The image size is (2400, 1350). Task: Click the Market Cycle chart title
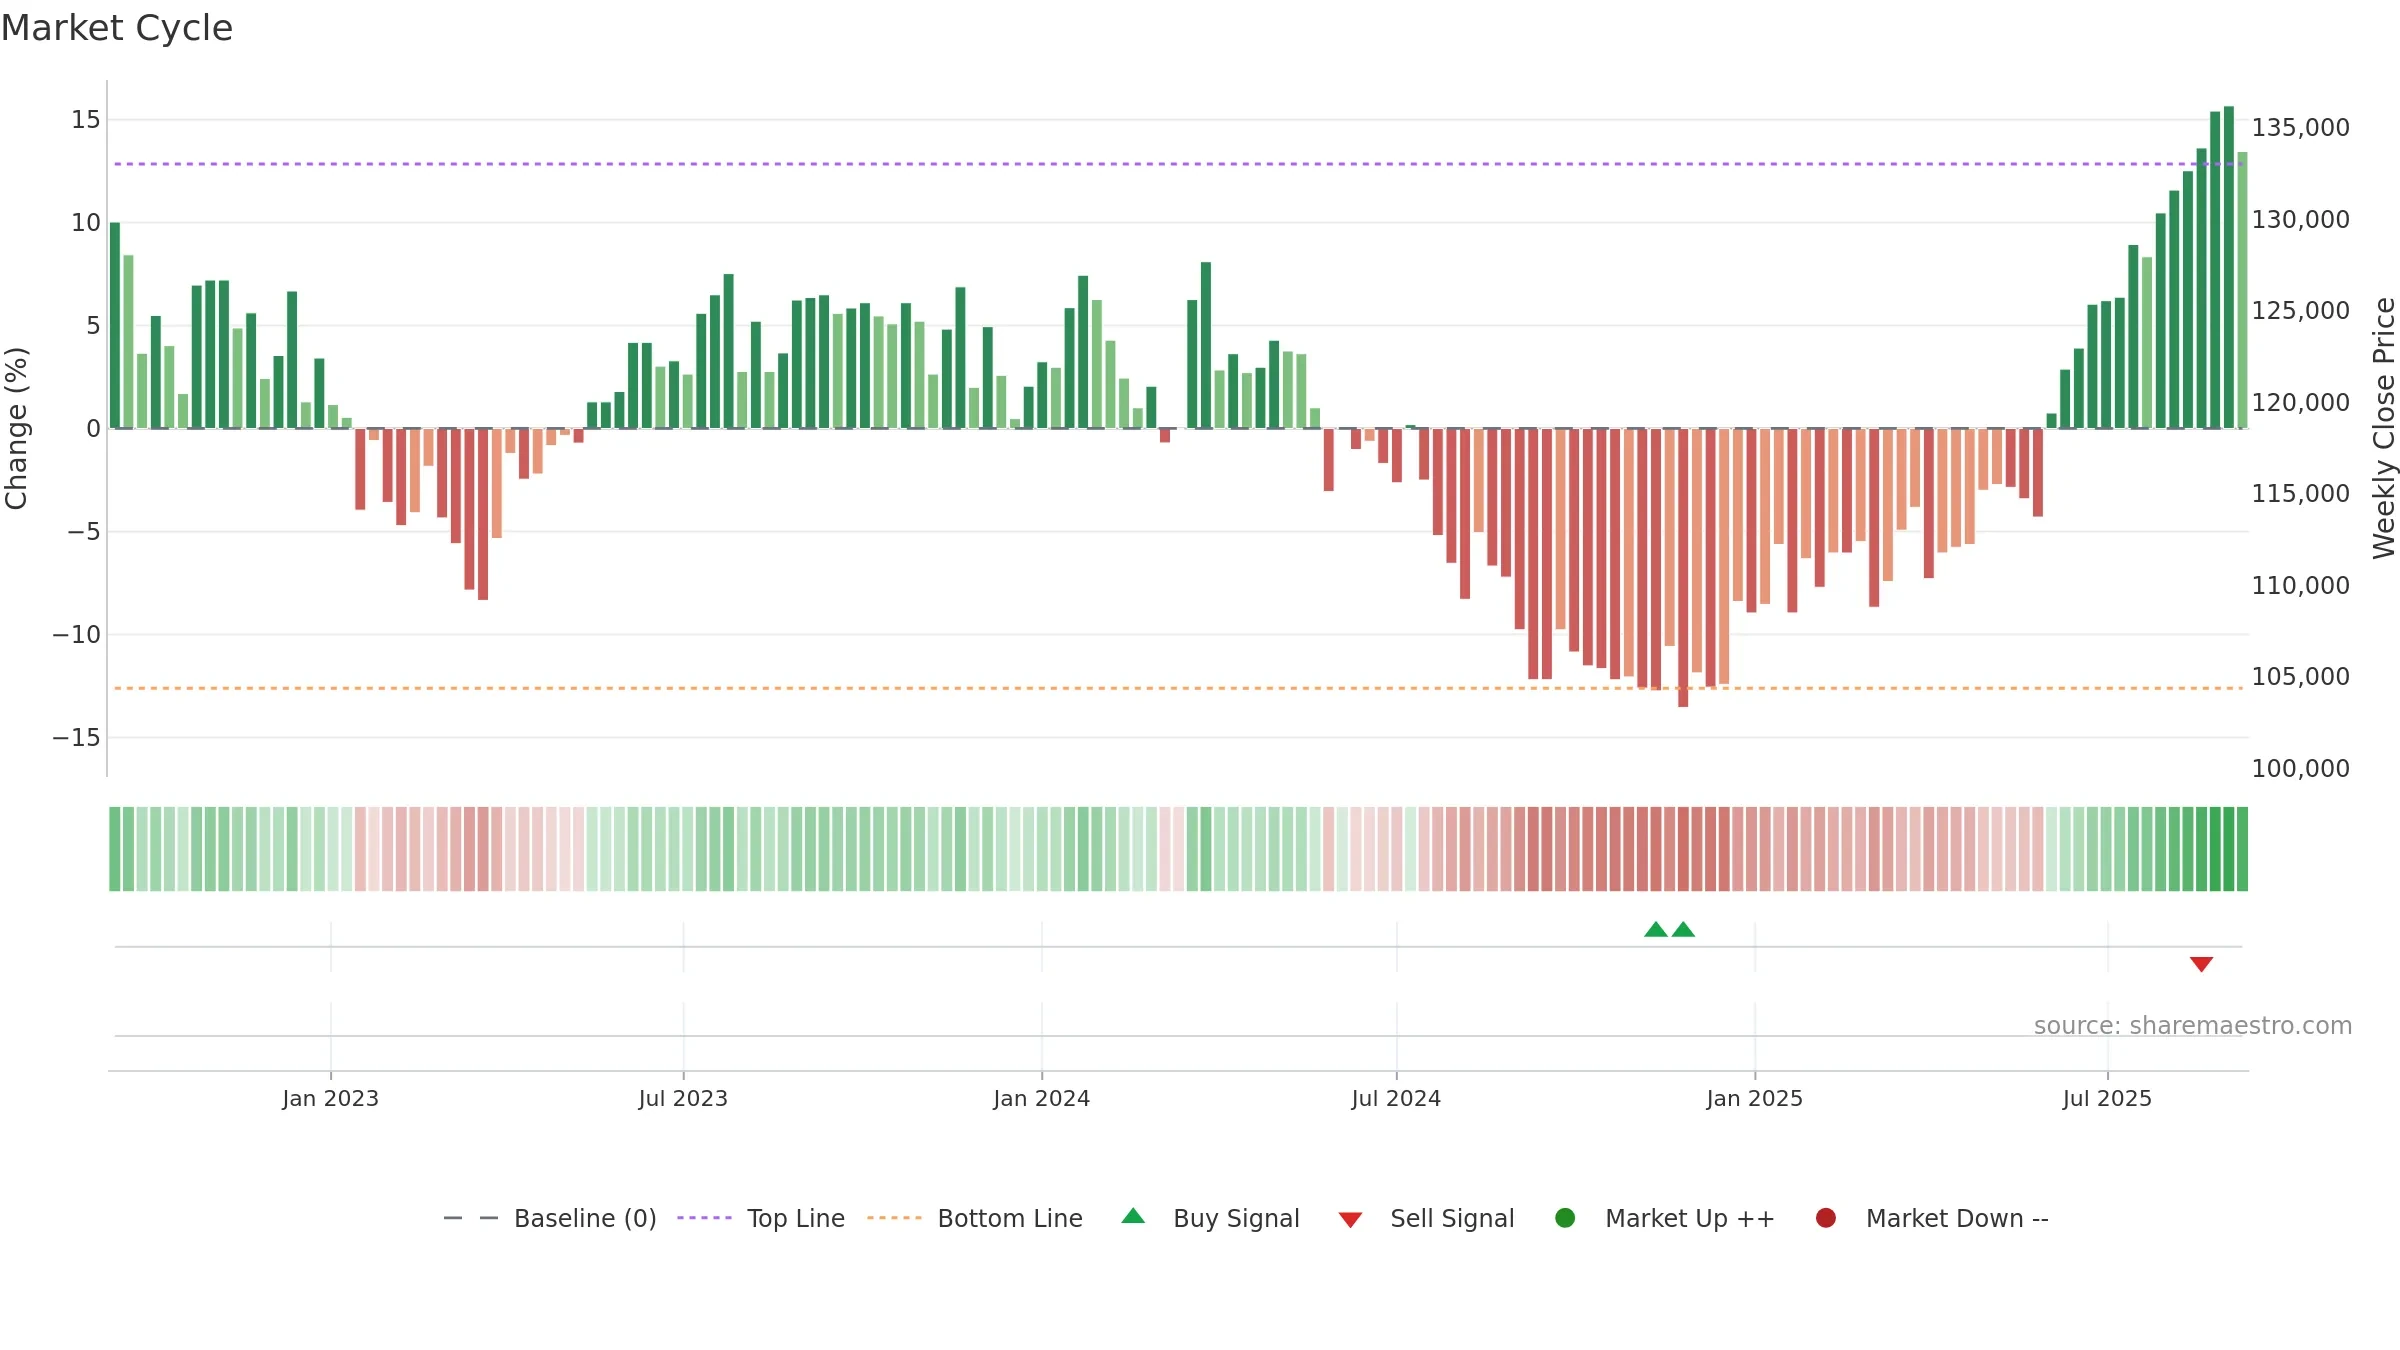point(117,28)
